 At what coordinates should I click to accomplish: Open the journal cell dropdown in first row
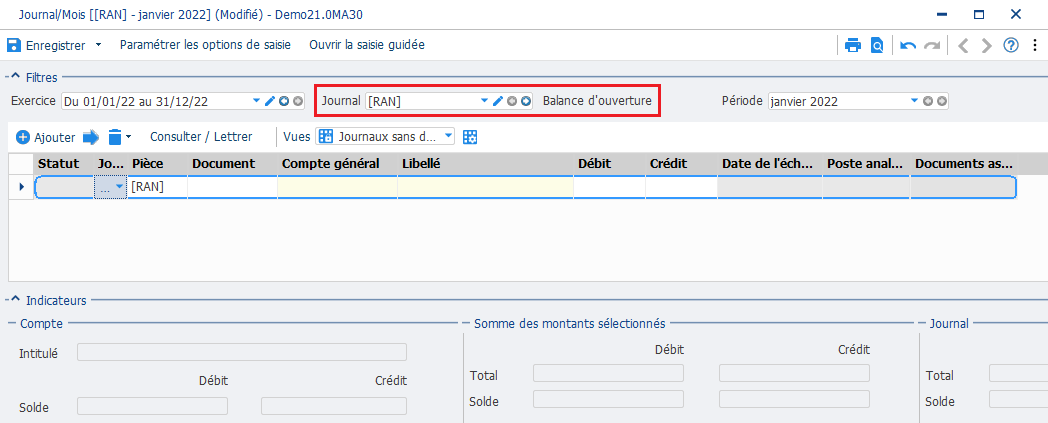[119, 188]
